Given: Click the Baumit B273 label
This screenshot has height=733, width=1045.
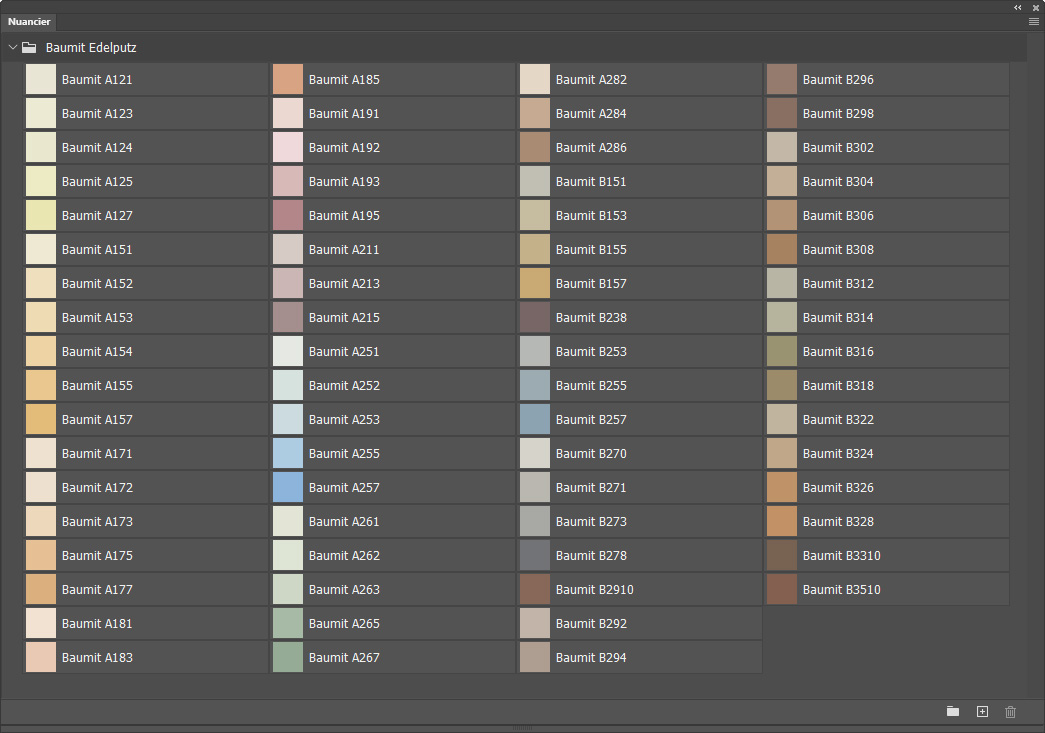Looking at the screenshot, I should coord(591,521).
